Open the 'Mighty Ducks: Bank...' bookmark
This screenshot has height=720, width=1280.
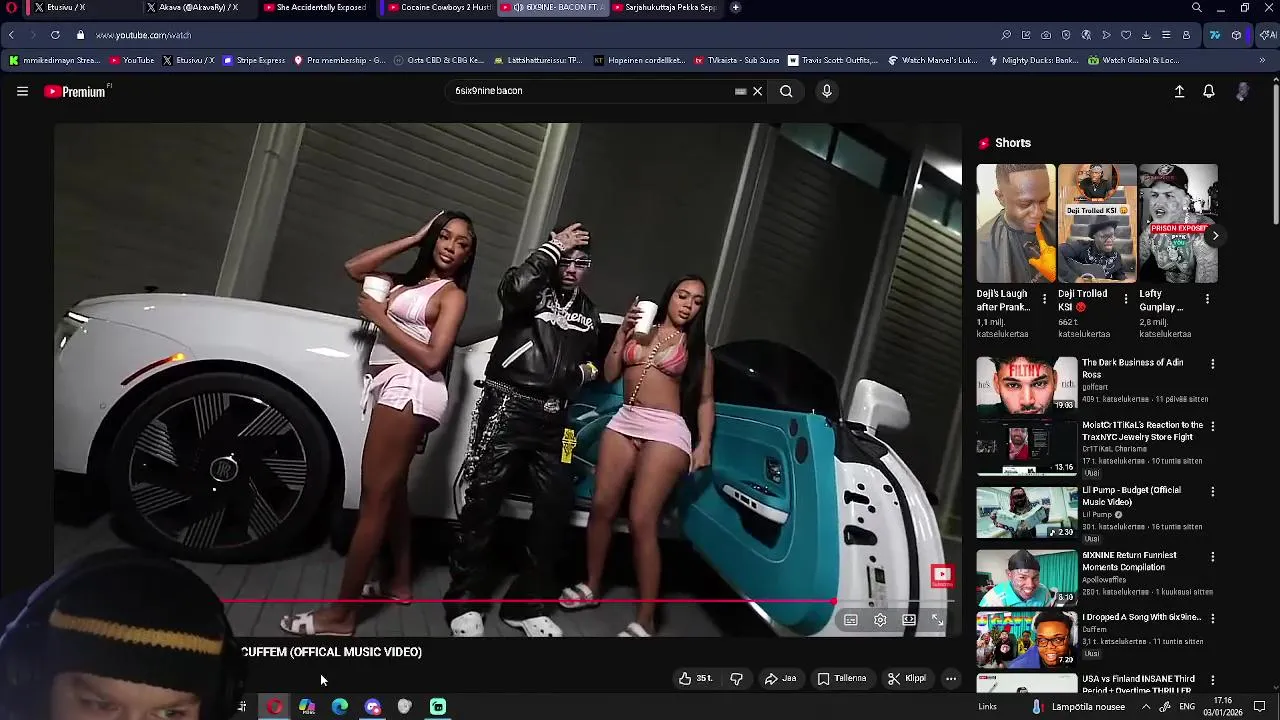pos(1033,60)
